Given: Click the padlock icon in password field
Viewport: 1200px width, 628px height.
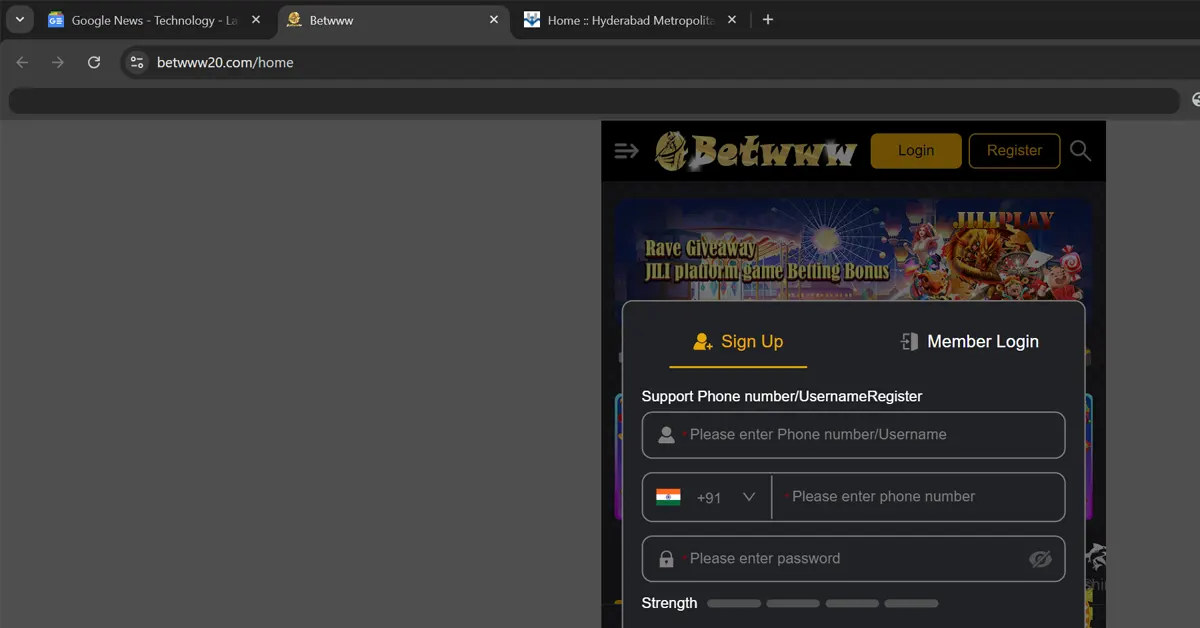Looking at the screenshot, I should 666,559.
